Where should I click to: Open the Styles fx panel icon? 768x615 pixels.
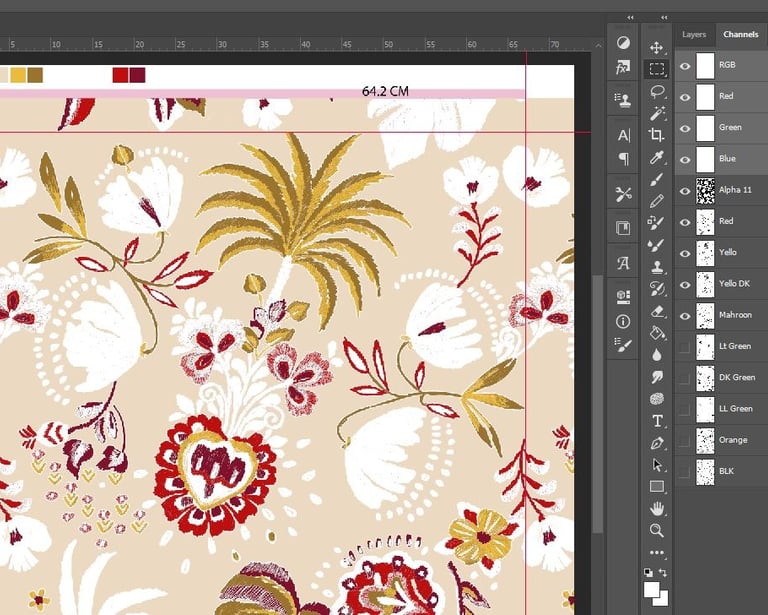click(623, 67)
